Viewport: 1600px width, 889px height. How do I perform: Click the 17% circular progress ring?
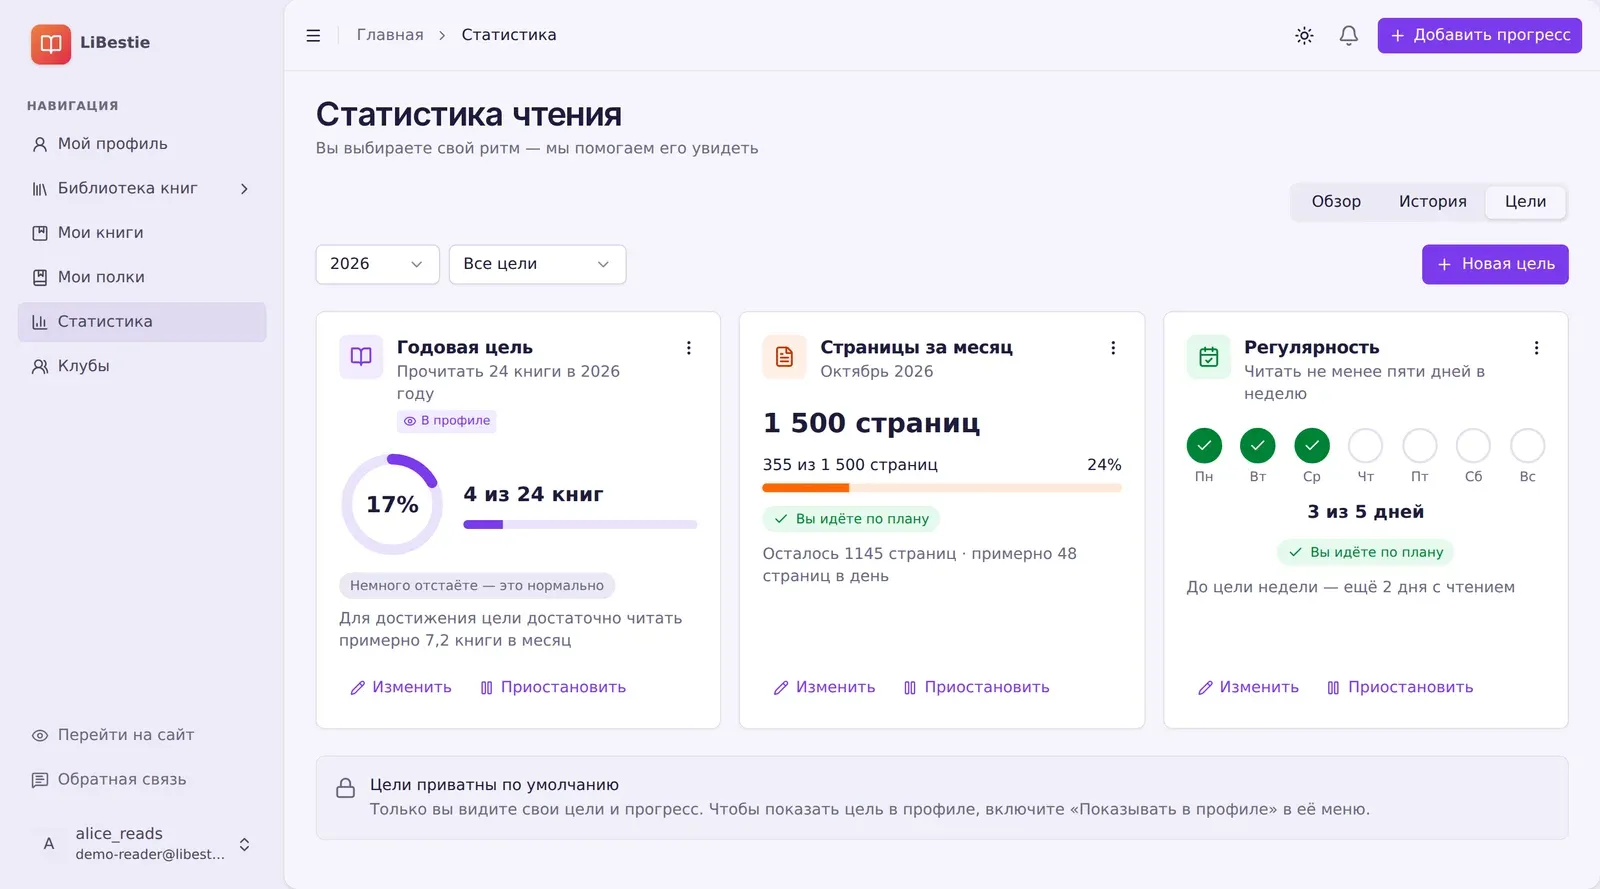pos(392,504)
